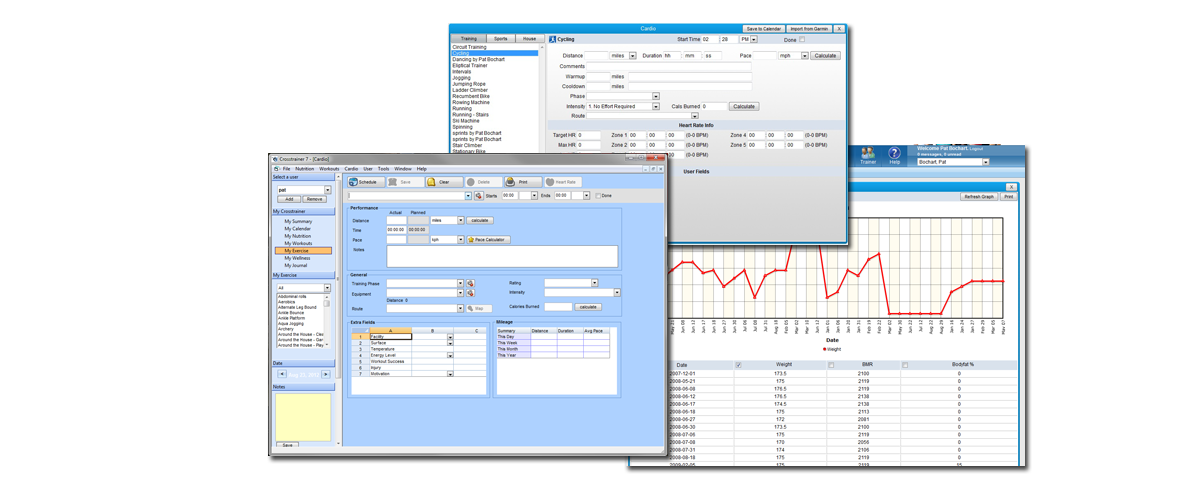Click the Notes text area in Performance section
The height and width of the screenshot is (500, 1200).
click(502, 257)
